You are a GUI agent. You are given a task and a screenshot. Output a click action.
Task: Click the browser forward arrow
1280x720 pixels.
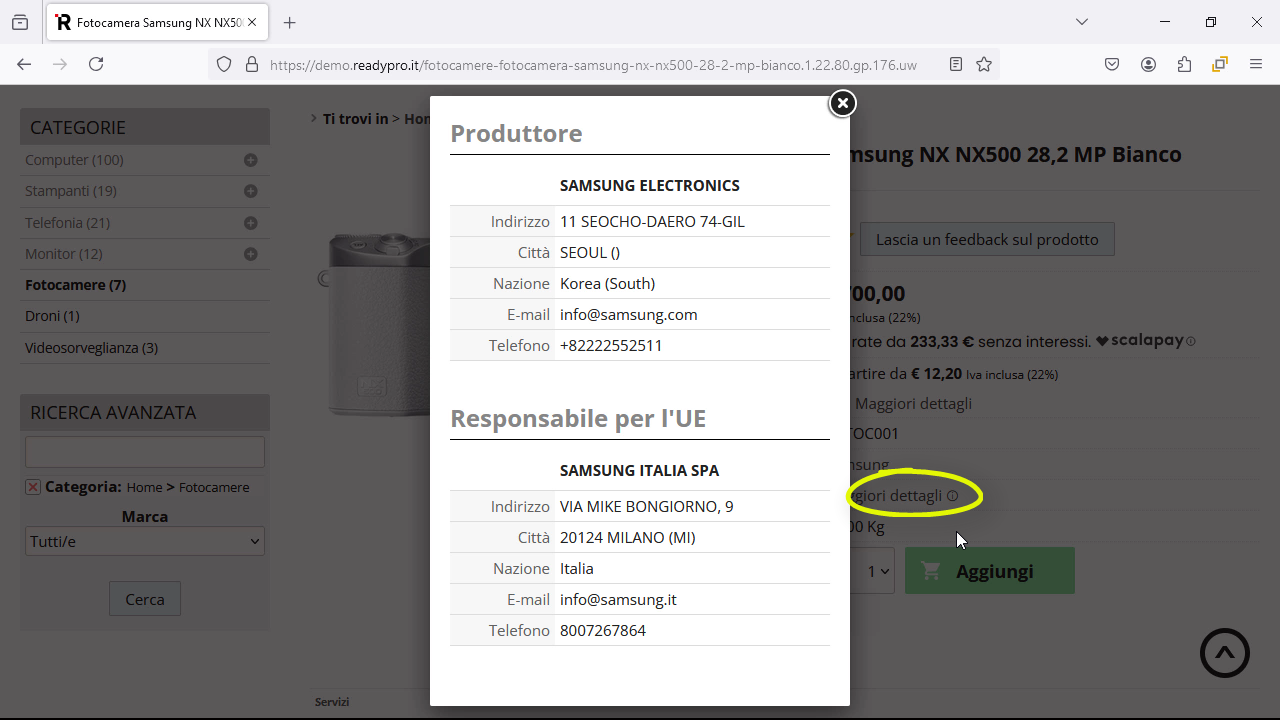click(x=60, y=64)
